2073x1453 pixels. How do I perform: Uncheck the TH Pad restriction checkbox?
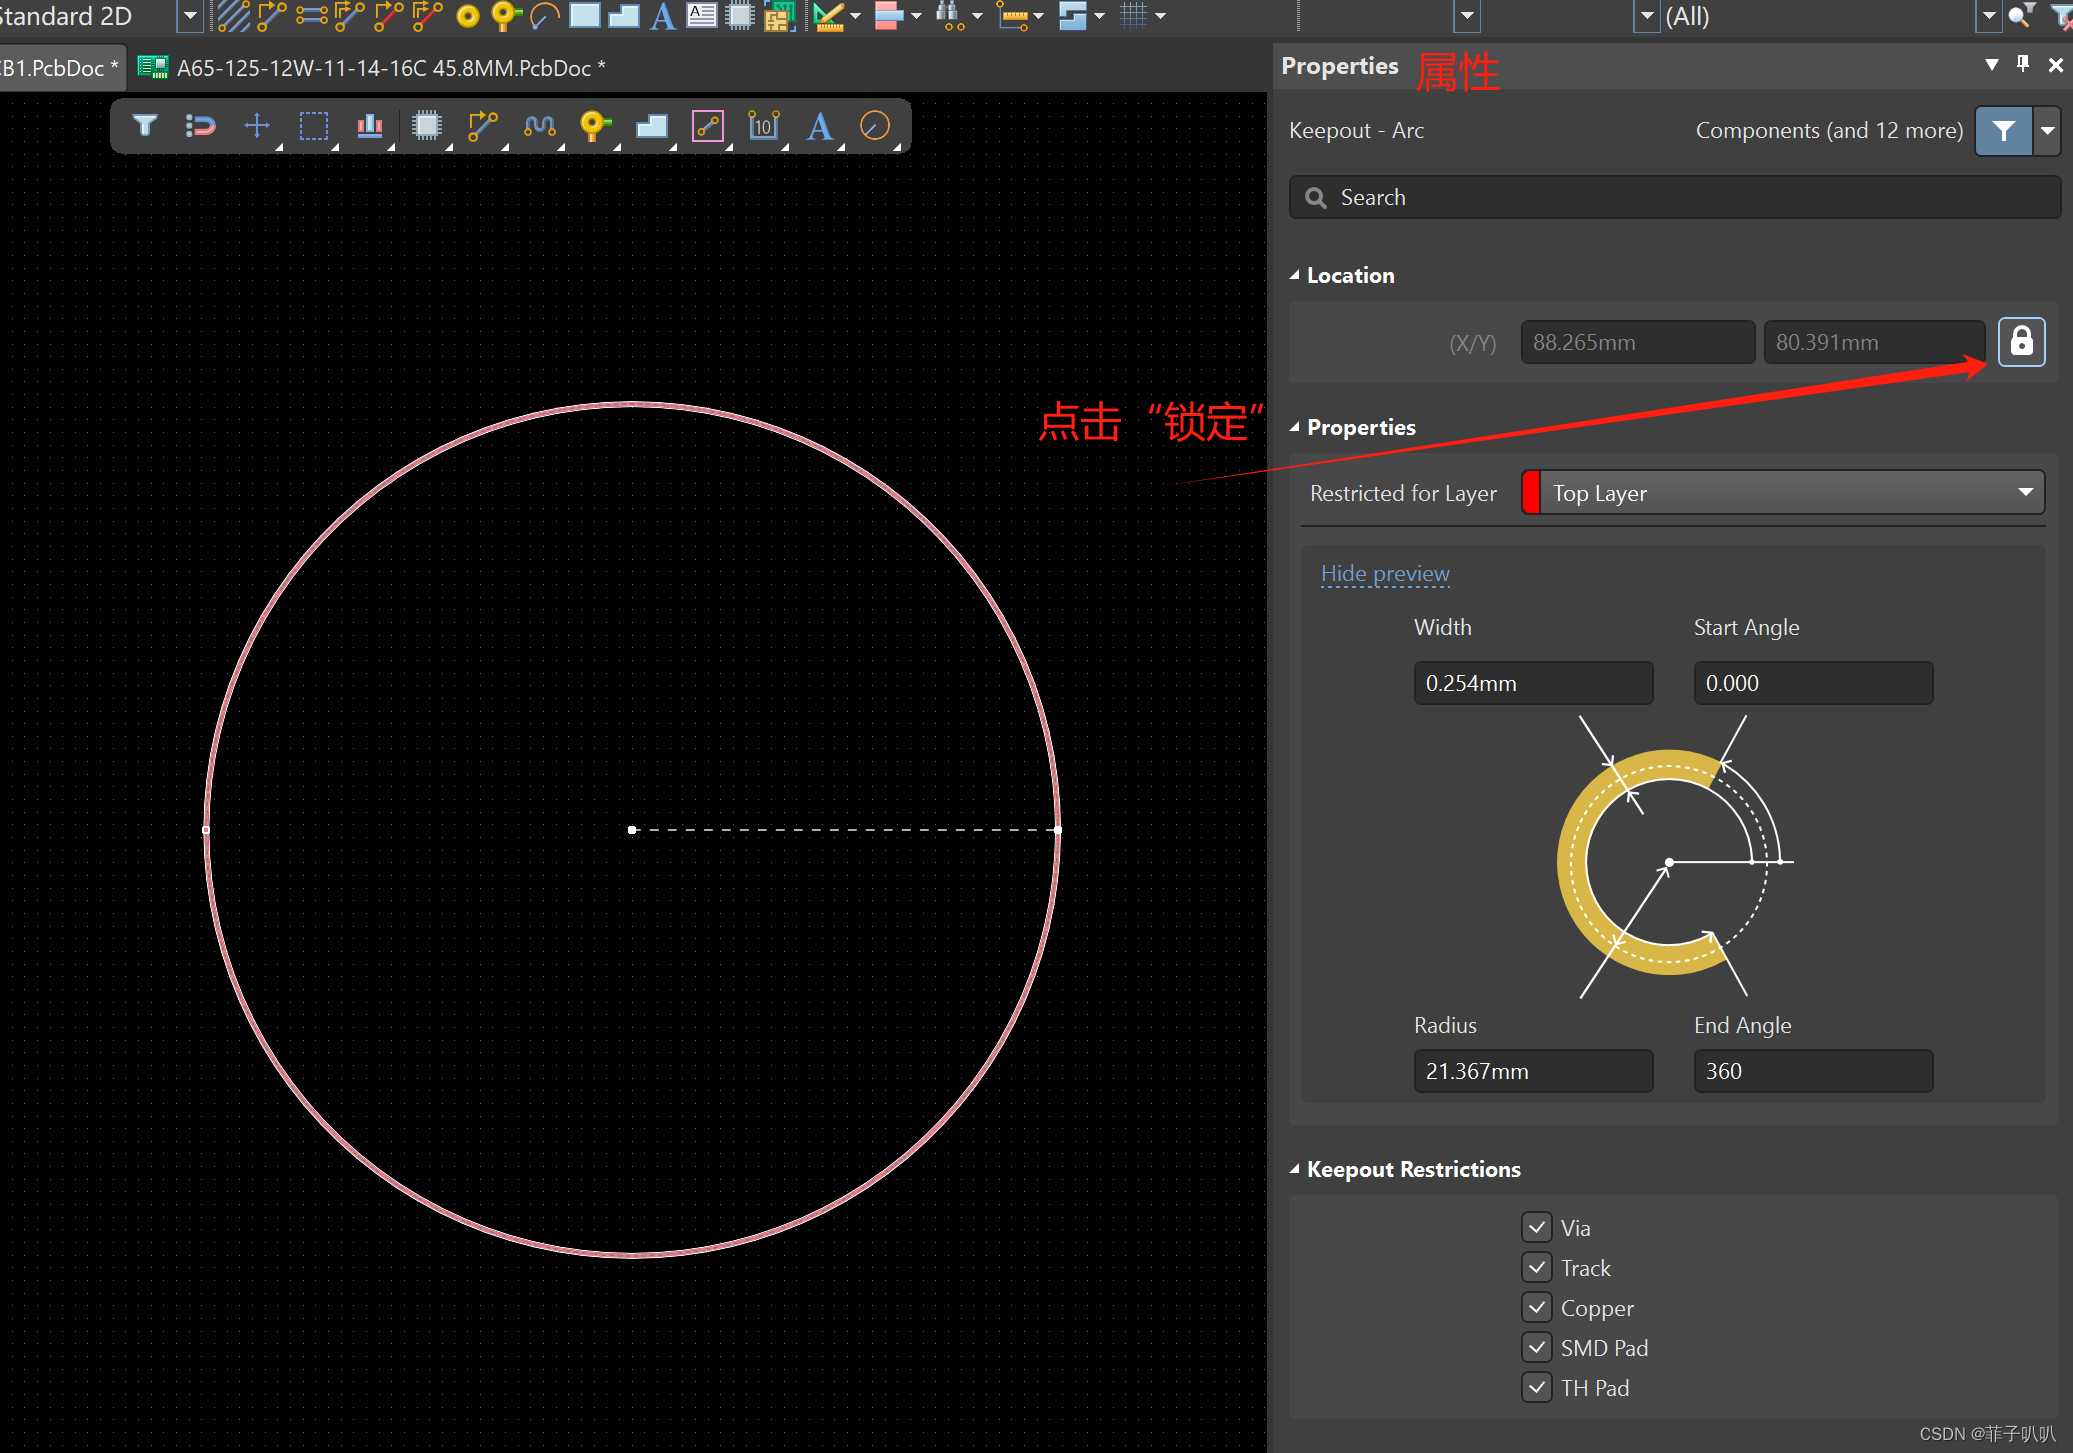pos(1537,1387)
